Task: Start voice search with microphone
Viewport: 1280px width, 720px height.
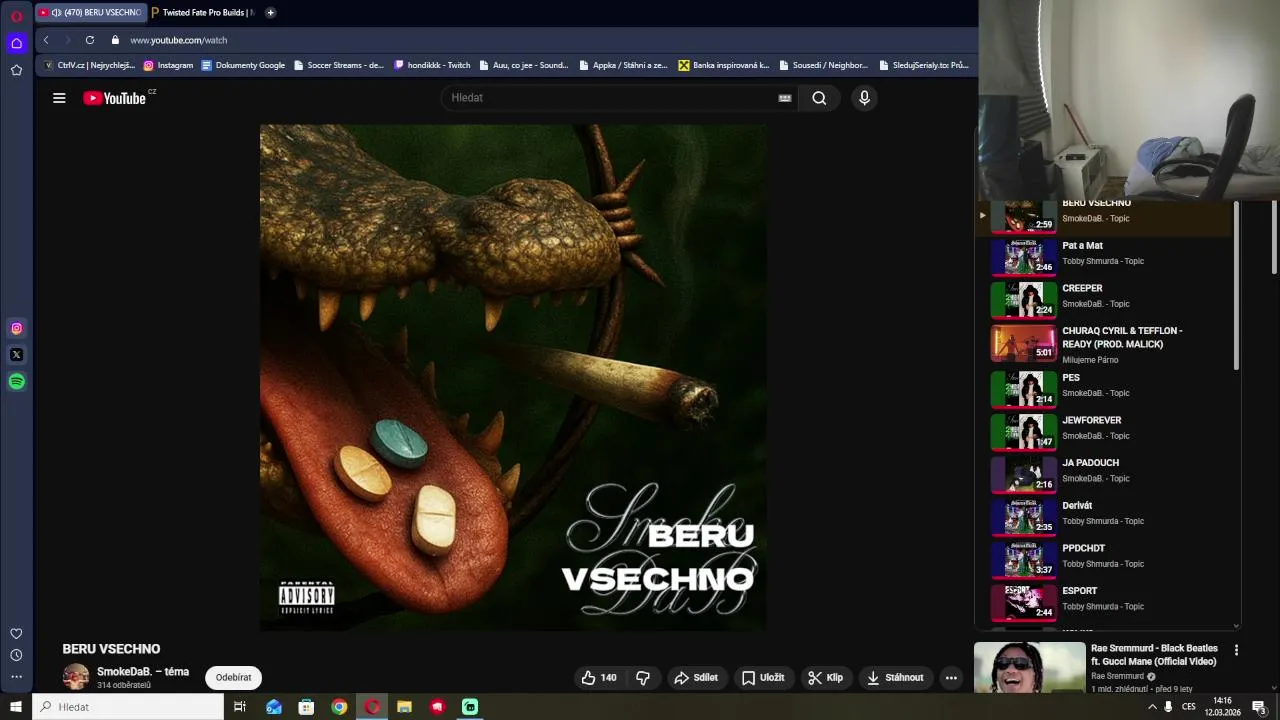Action: tap(864, 98)
